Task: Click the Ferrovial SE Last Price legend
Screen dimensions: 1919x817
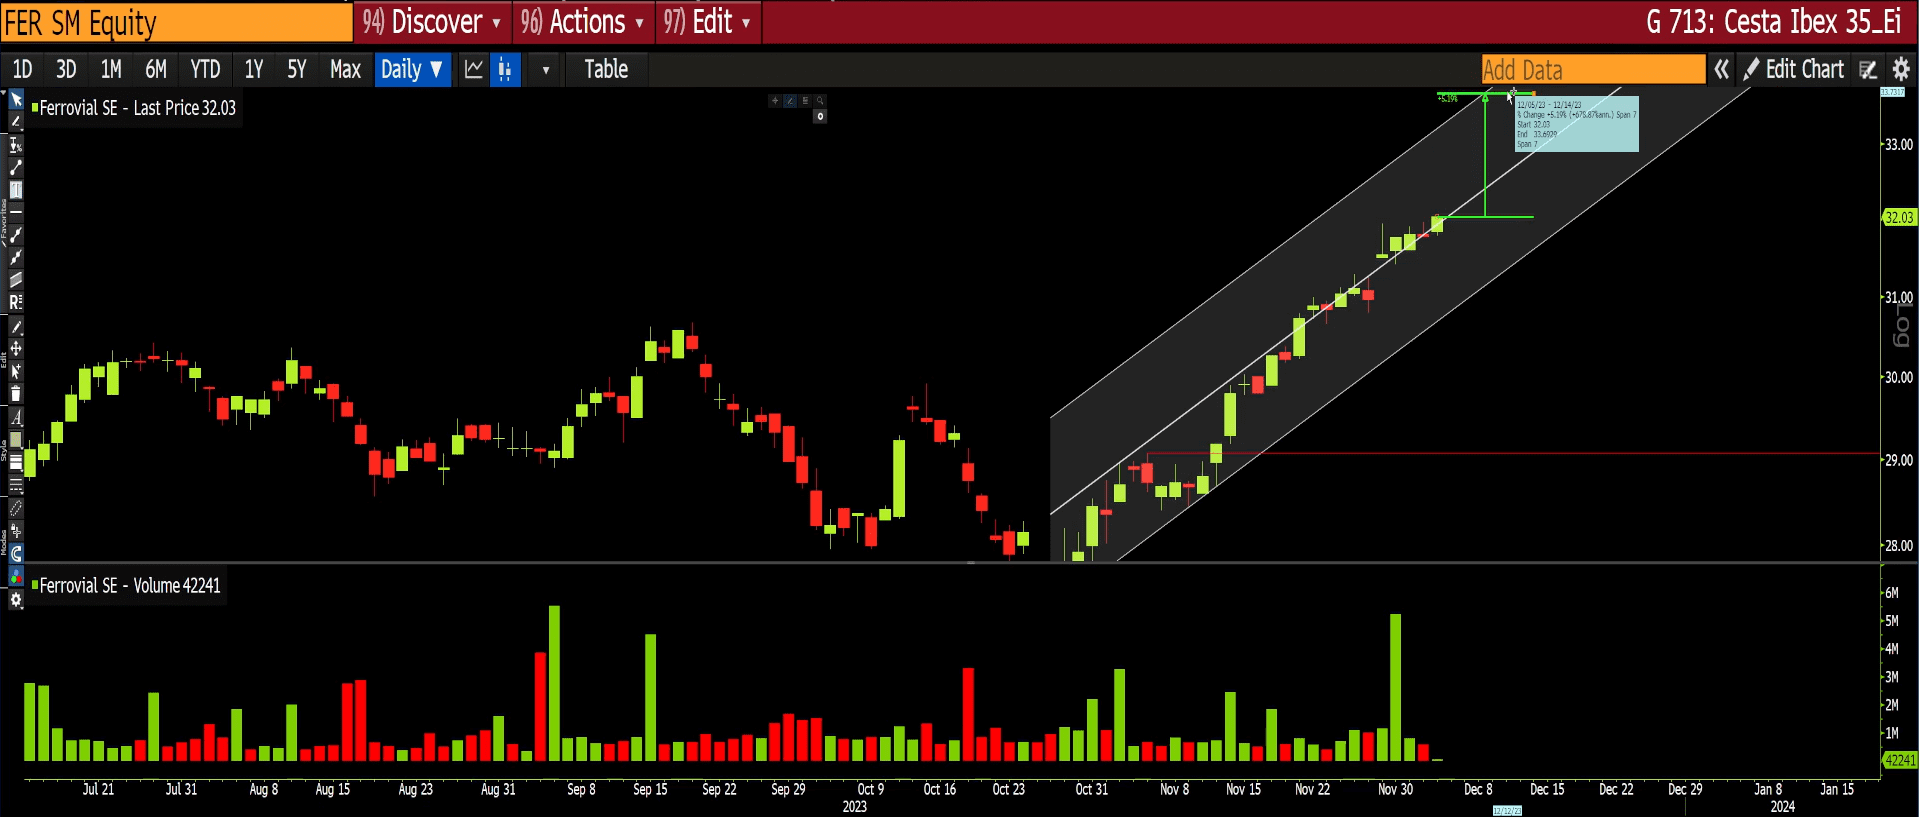Action: click(135, 108)
